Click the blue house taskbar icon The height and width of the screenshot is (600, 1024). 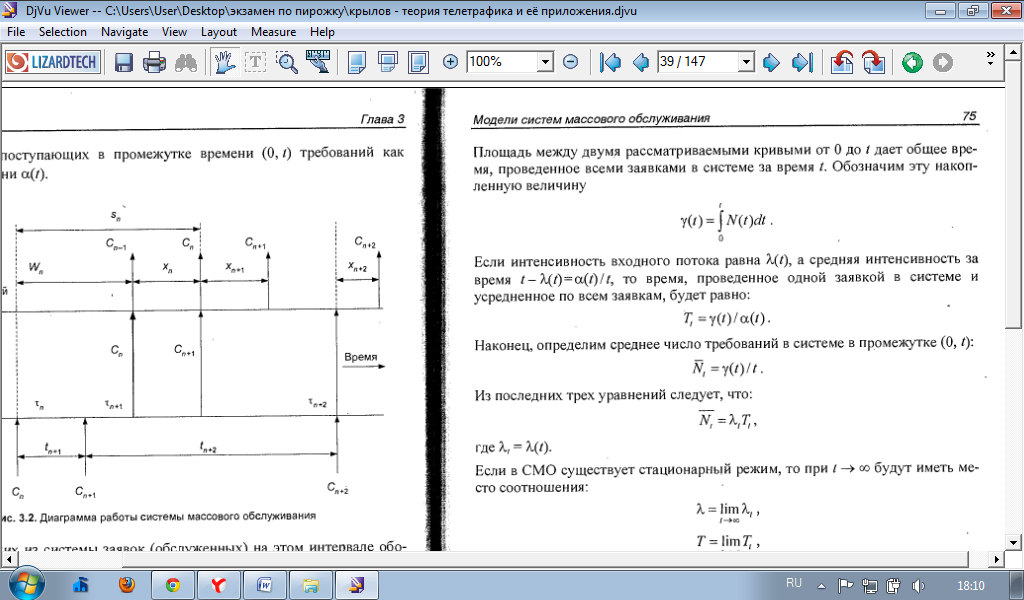click(x=81, y=585)
